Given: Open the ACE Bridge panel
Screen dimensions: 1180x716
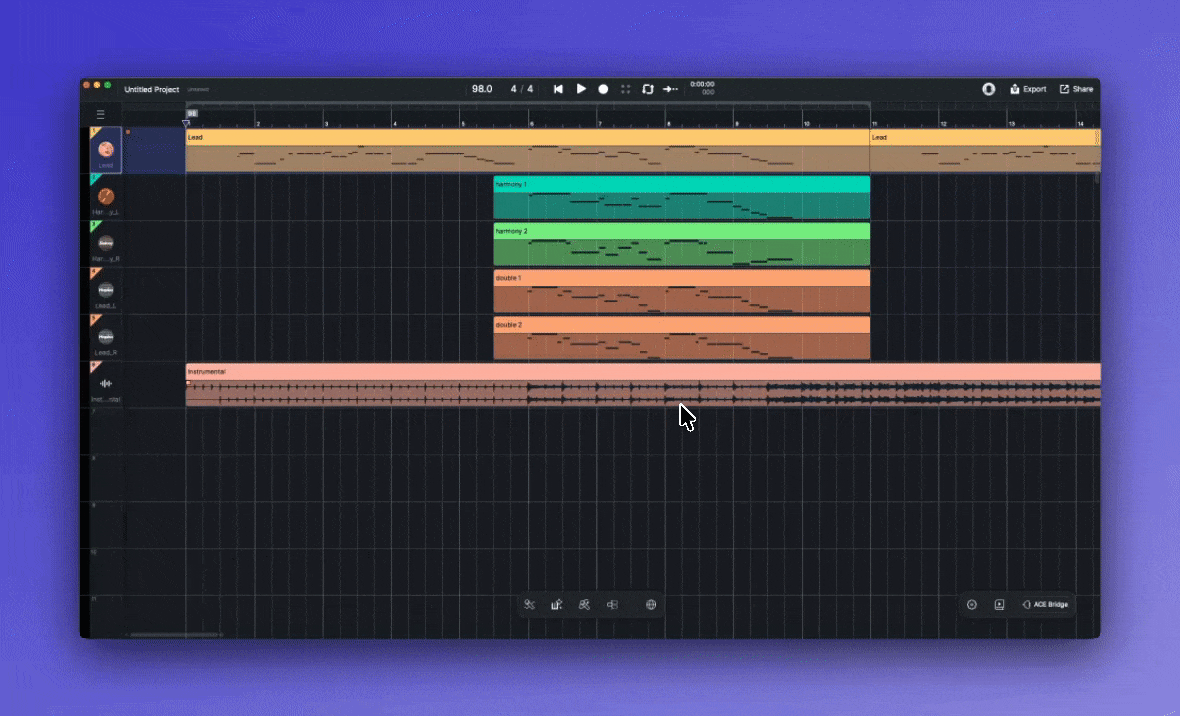Looking at the screenshot, I should (x=1045, y=604).
